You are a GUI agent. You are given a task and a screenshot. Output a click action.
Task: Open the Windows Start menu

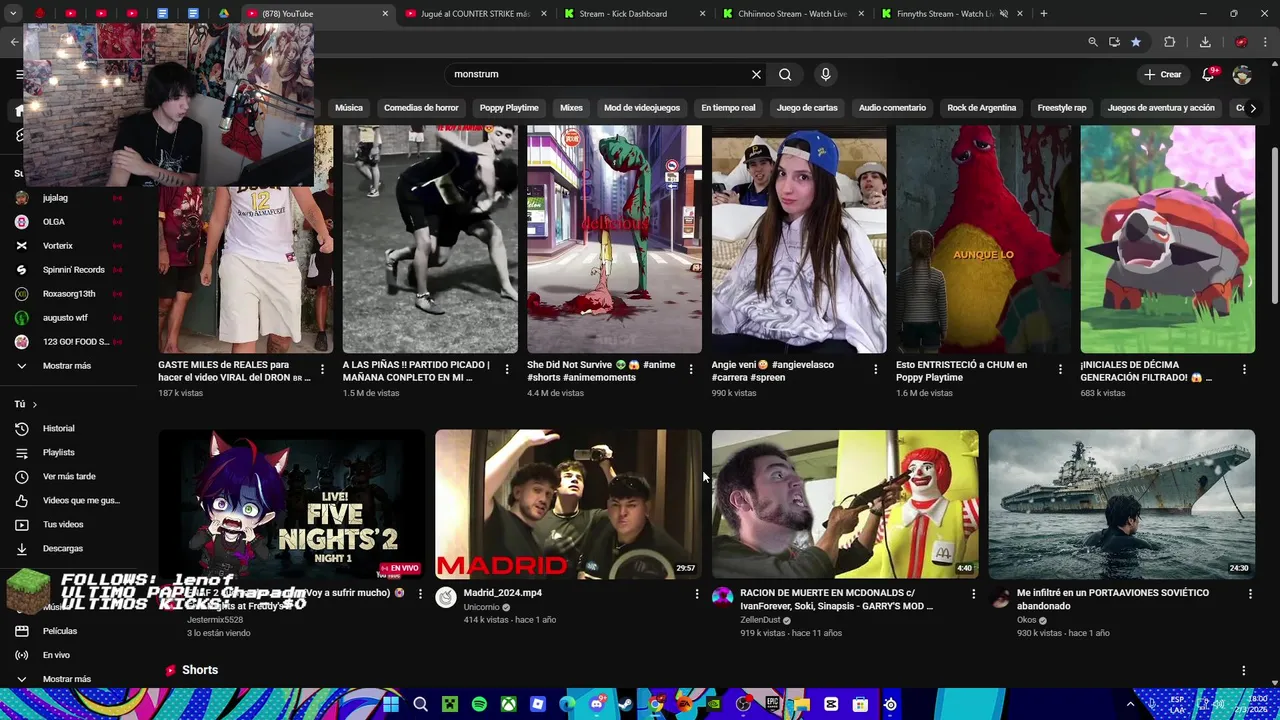click(x=391, y=704)
